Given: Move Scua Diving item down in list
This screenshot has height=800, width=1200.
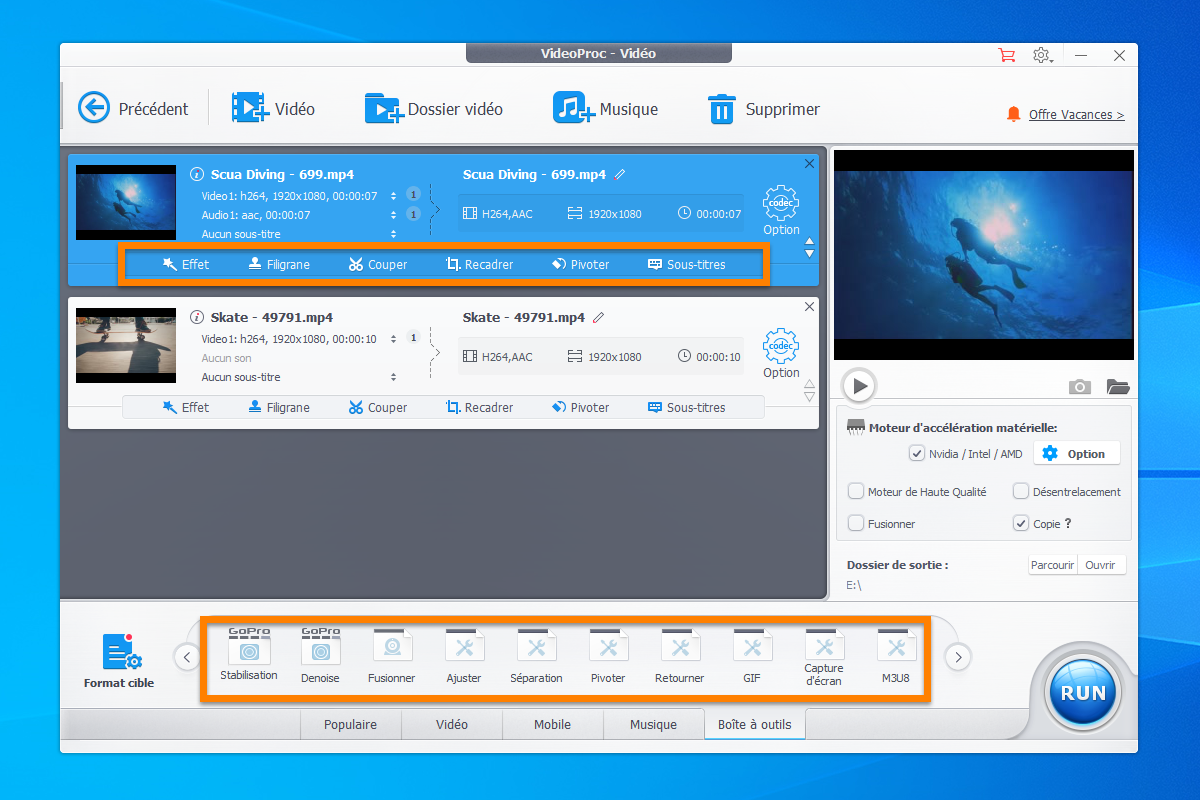Looking at the screenshot, I should pos(810,253).
